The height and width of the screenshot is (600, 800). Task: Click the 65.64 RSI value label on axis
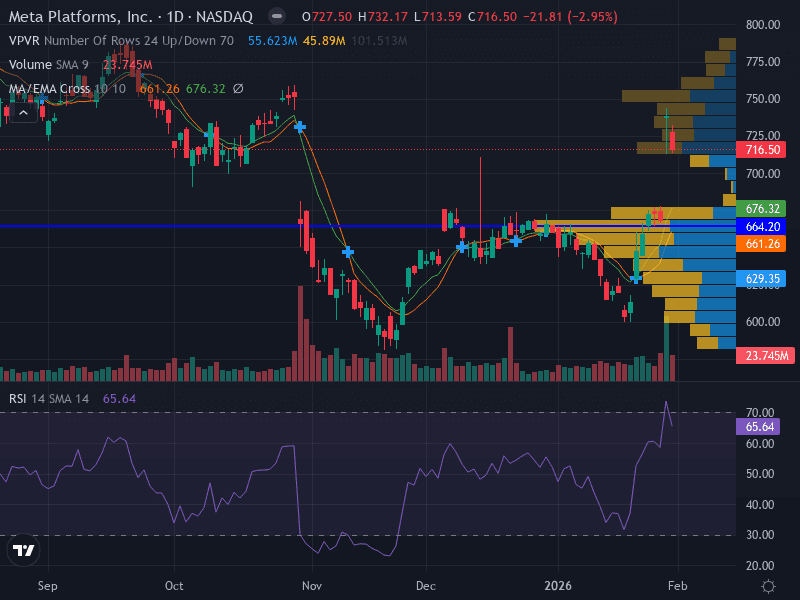tap(759, 427)
